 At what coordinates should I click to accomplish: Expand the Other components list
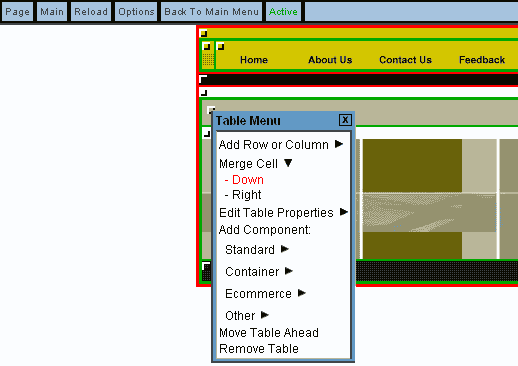247,316
